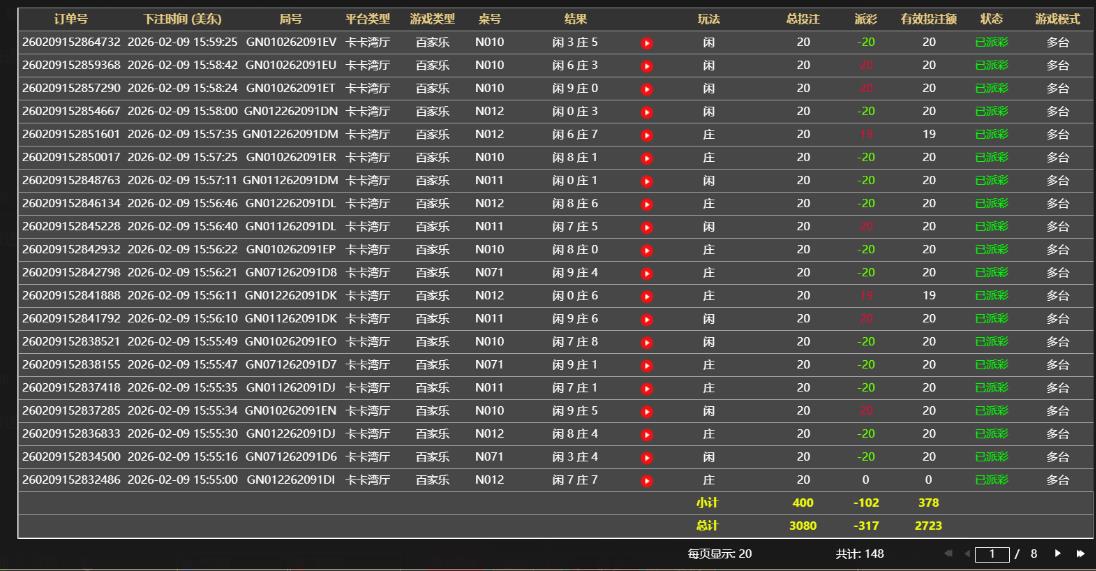This screenshot has height=571, width=1096.
Task: Click the 有效投注额 column header
Action: pos(928,19)
